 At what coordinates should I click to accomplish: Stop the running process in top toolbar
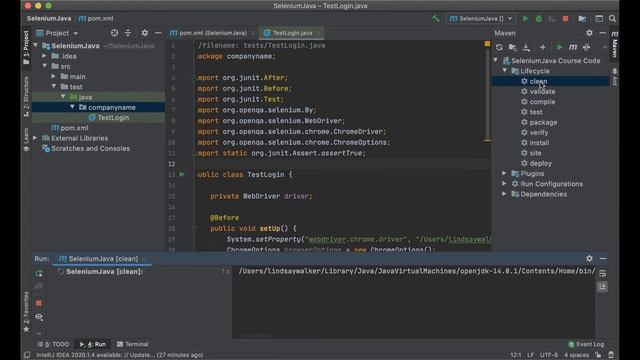coord(565,19)
